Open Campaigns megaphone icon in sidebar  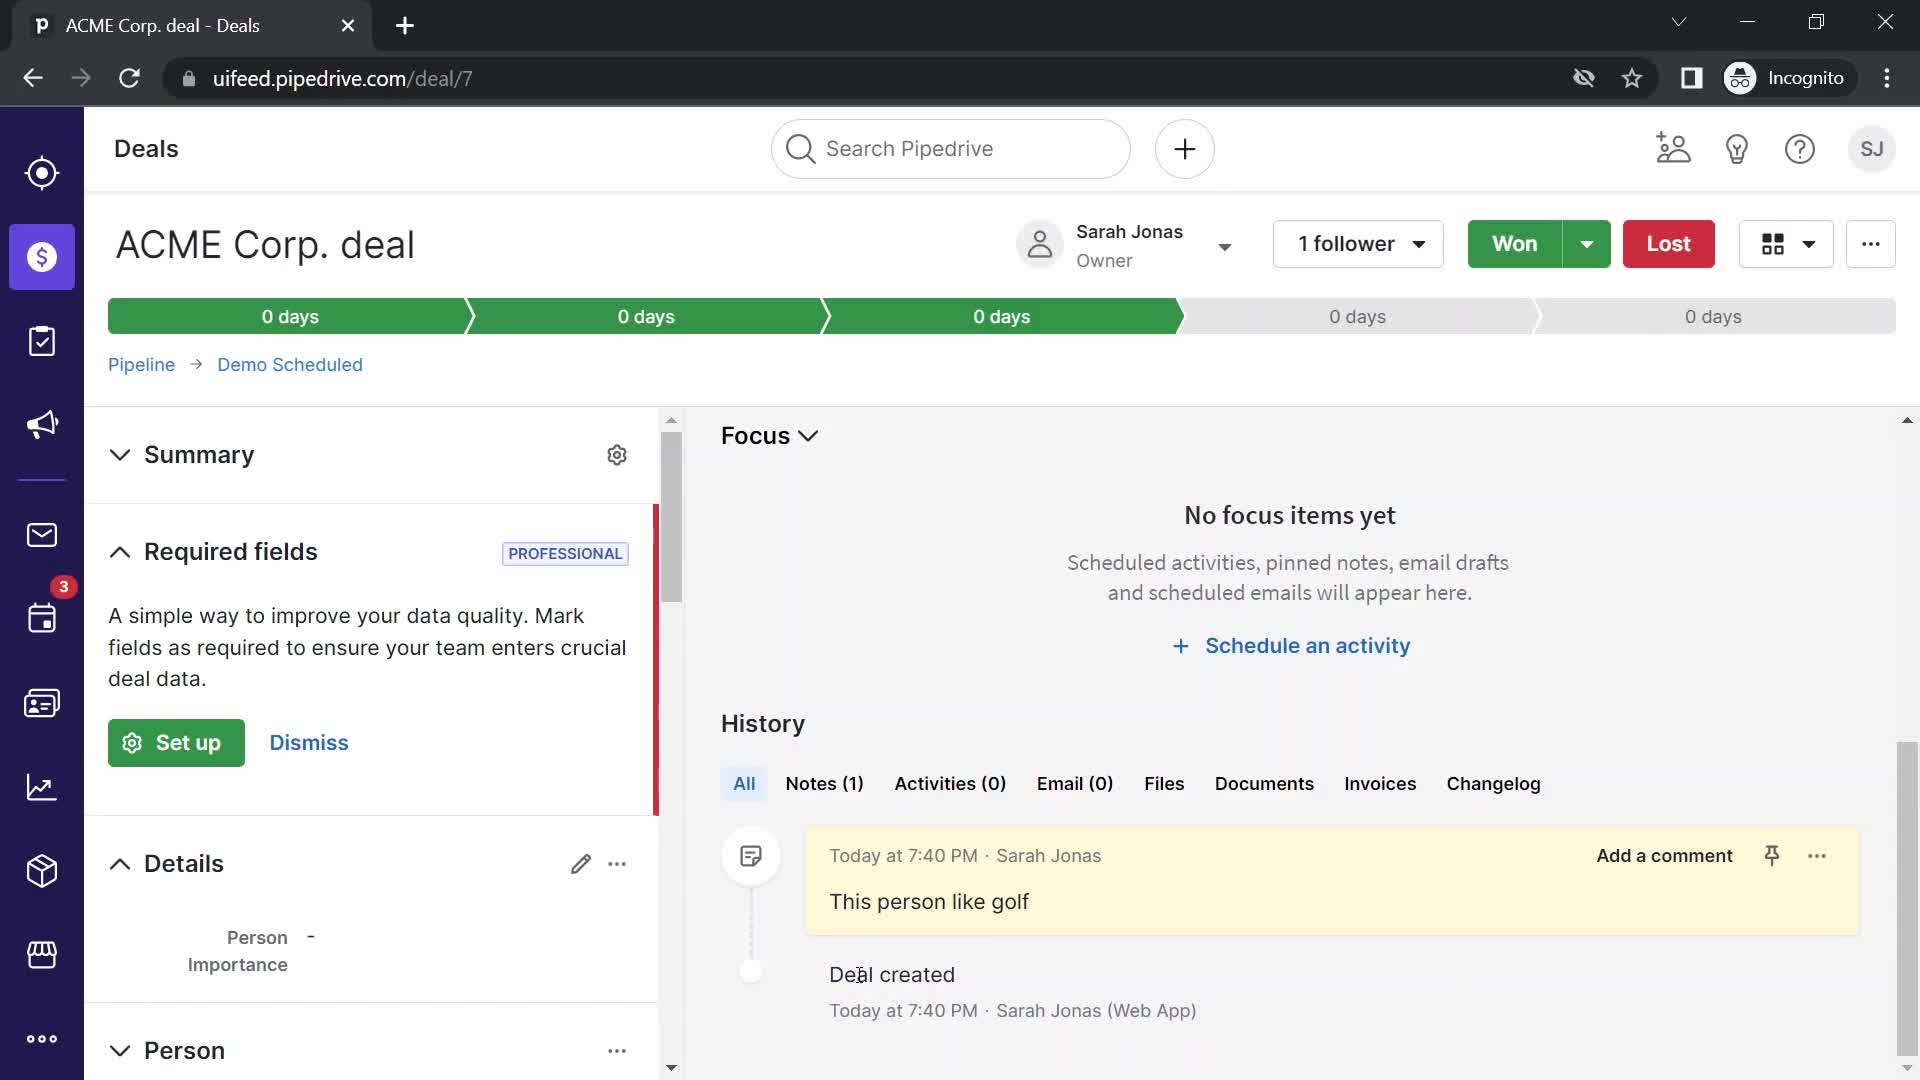point(41,425)
